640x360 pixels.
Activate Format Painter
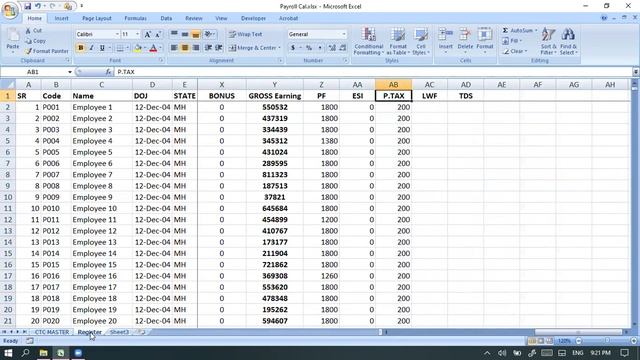pos(46,51)
